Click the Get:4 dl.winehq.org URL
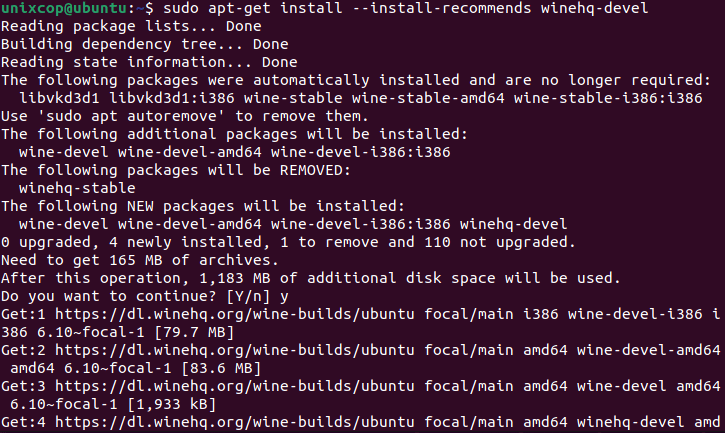 coord(235,422)
